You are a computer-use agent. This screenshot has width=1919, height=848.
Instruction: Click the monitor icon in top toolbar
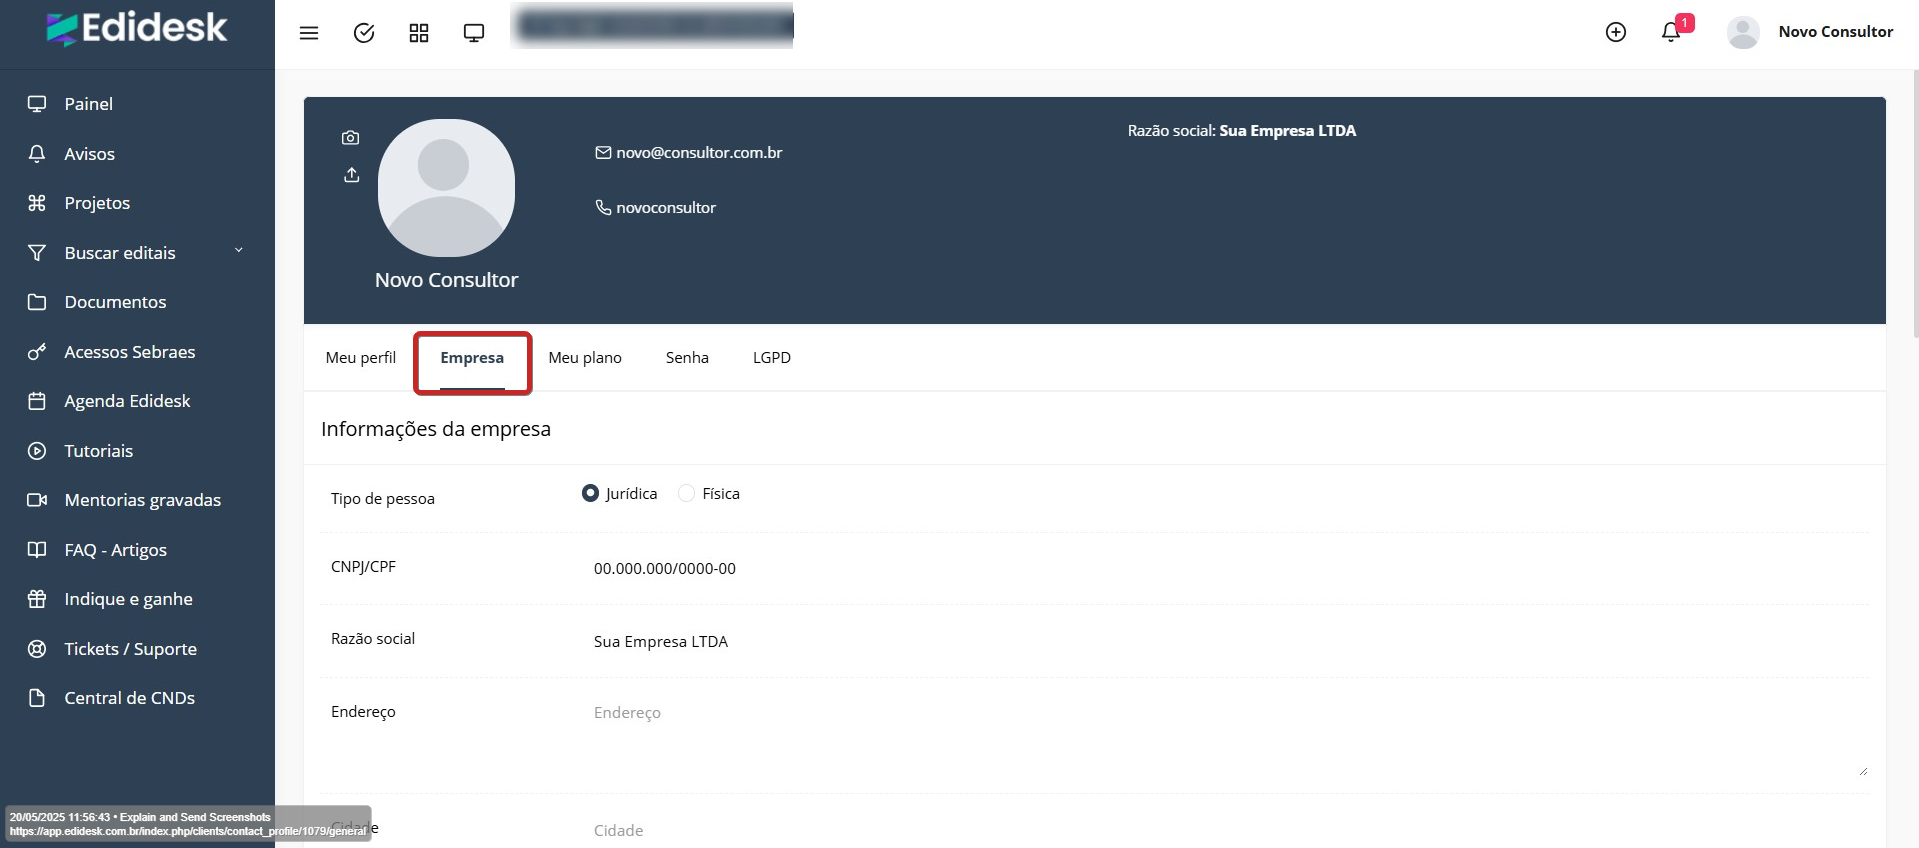point(474,33)
